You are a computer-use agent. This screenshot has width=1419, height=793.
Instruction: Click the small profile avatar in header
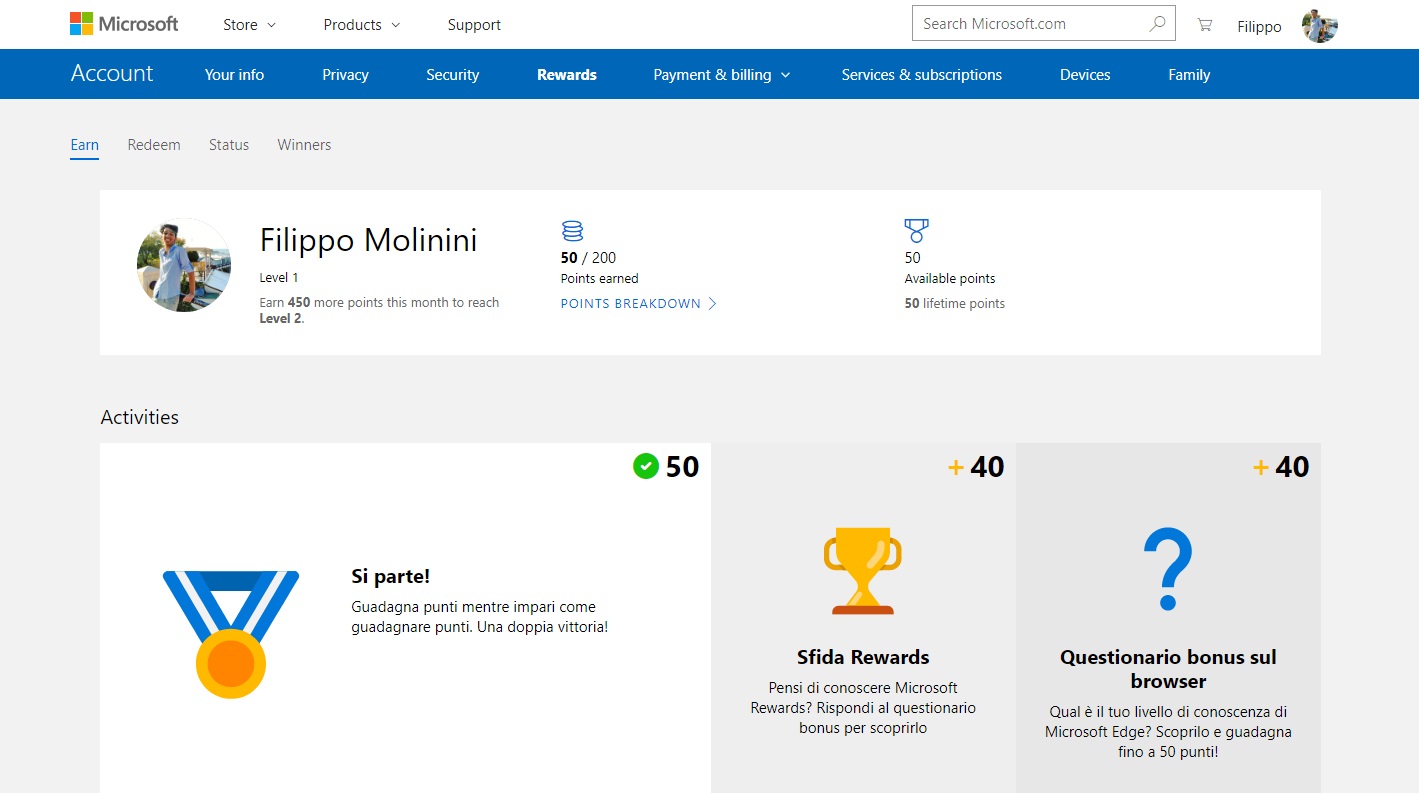[x=1319, y=26]
